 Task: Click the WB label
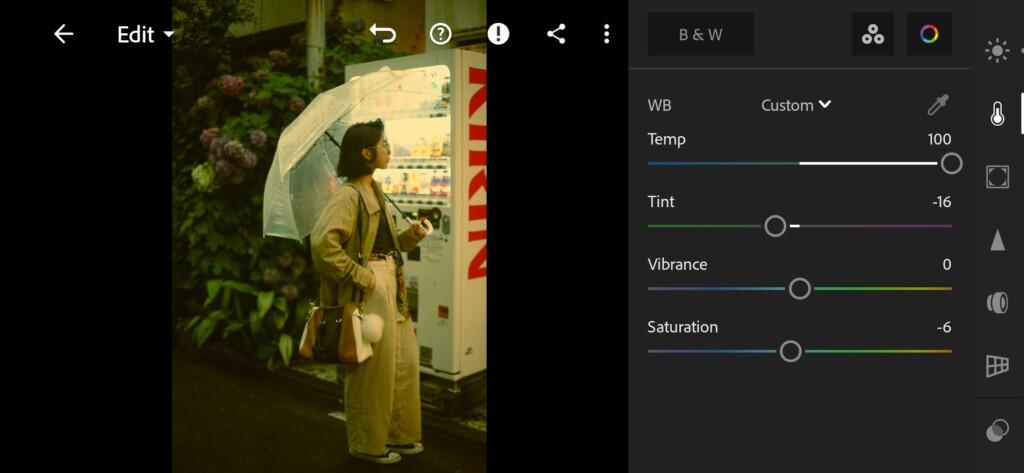tap(659, 105)
